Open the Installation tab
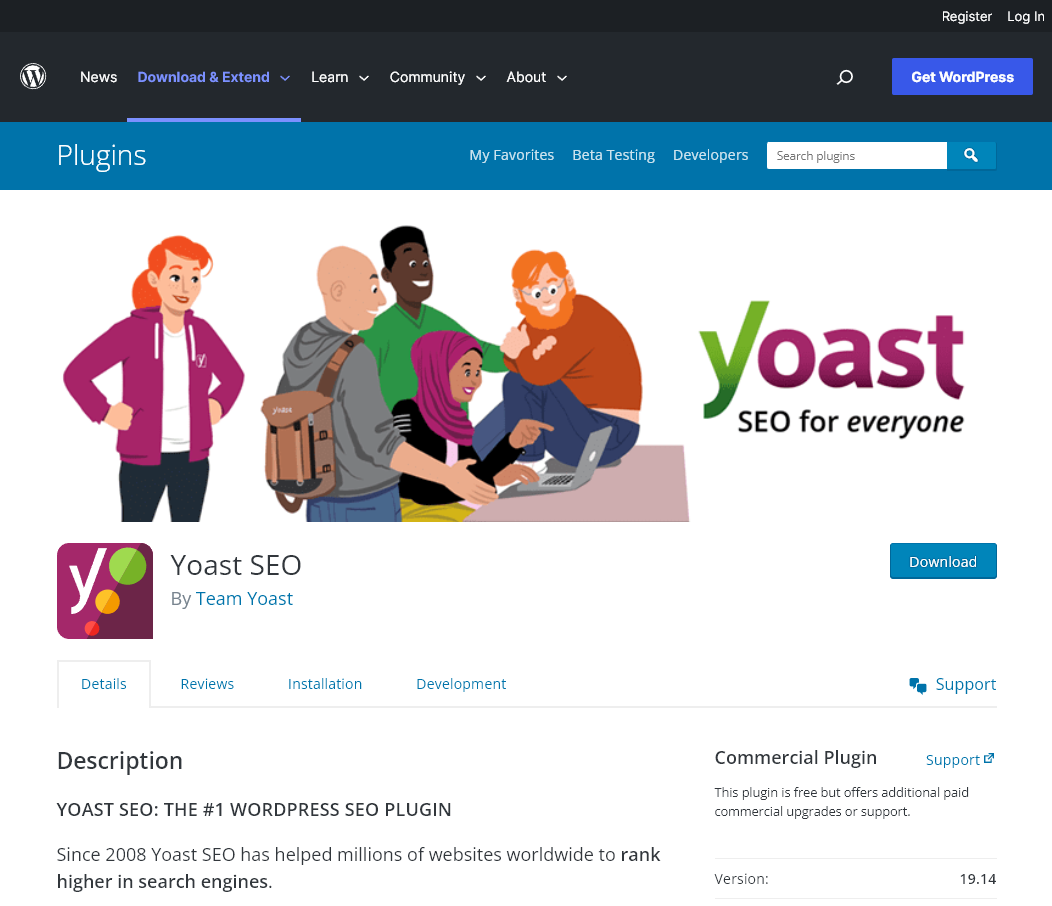This screenshot has height=906, width=1052. point(325,684)
